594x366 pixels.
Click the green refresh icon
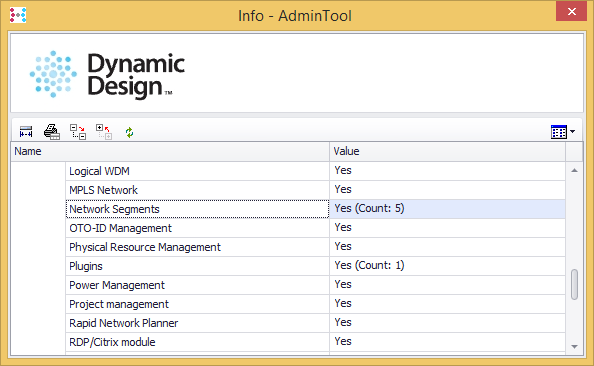[130, 133]
